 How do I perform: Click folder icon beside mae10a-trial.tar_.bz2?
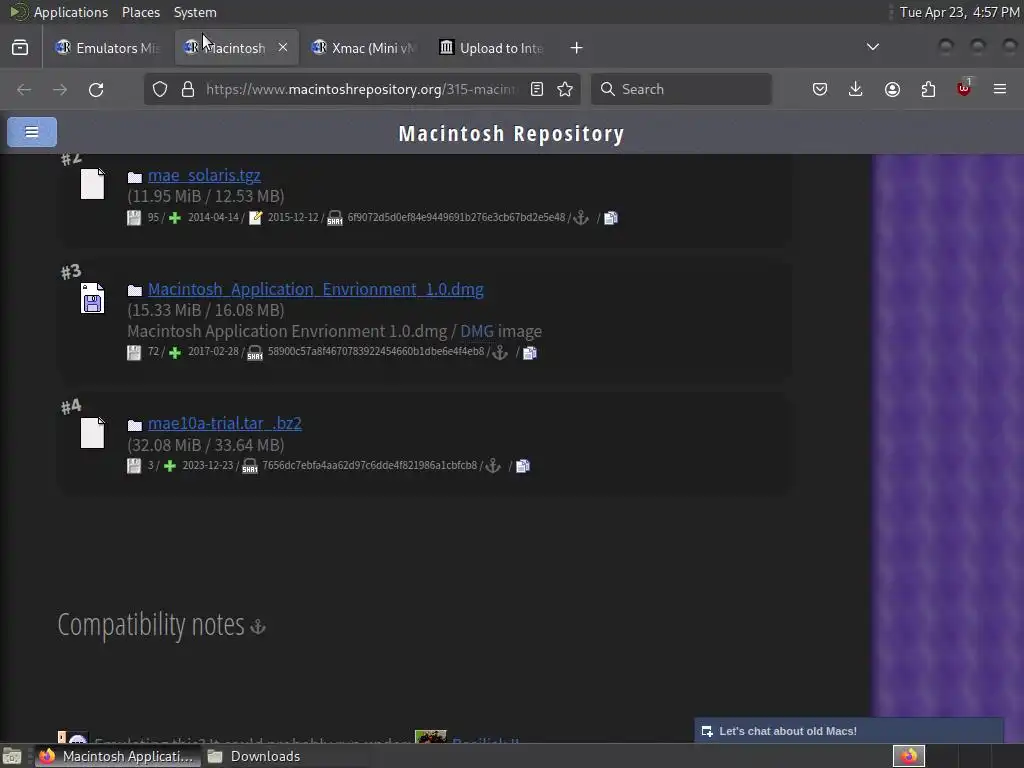135,425
